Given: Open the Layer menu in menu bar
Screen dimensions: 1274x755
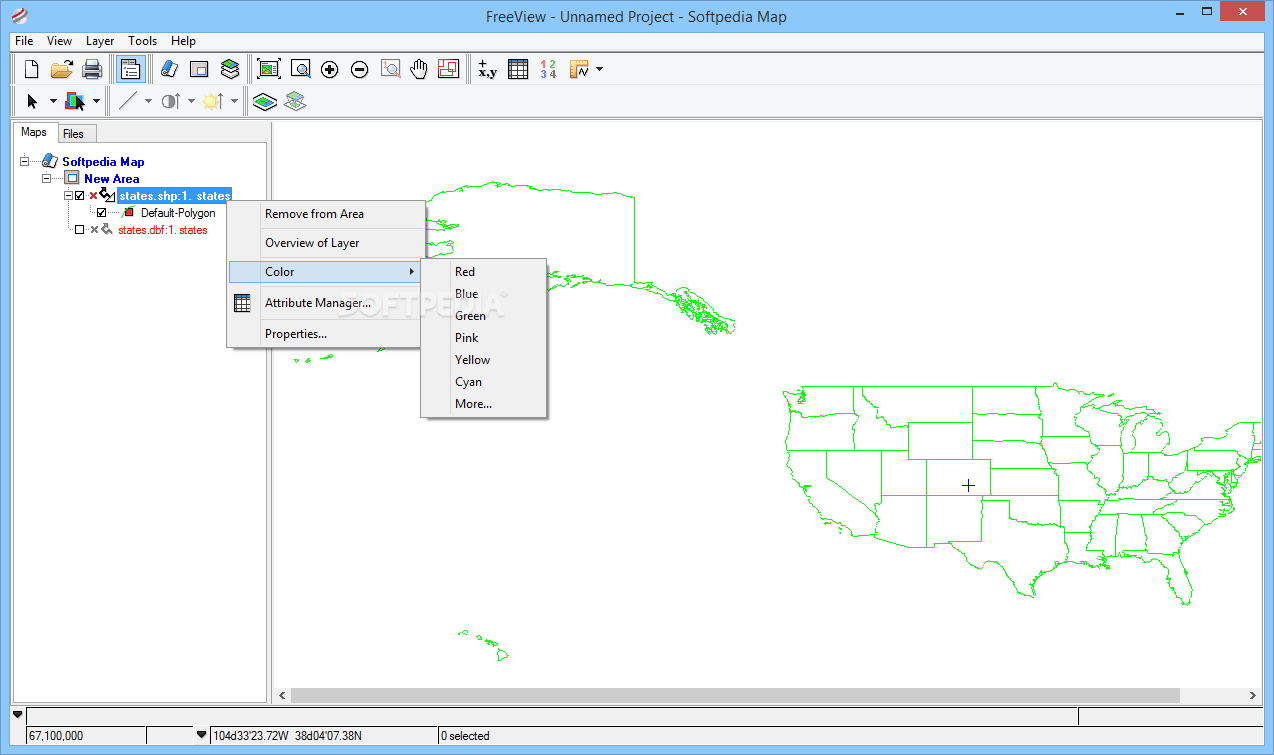Looking at the screenshot, I should coord(100,41).
